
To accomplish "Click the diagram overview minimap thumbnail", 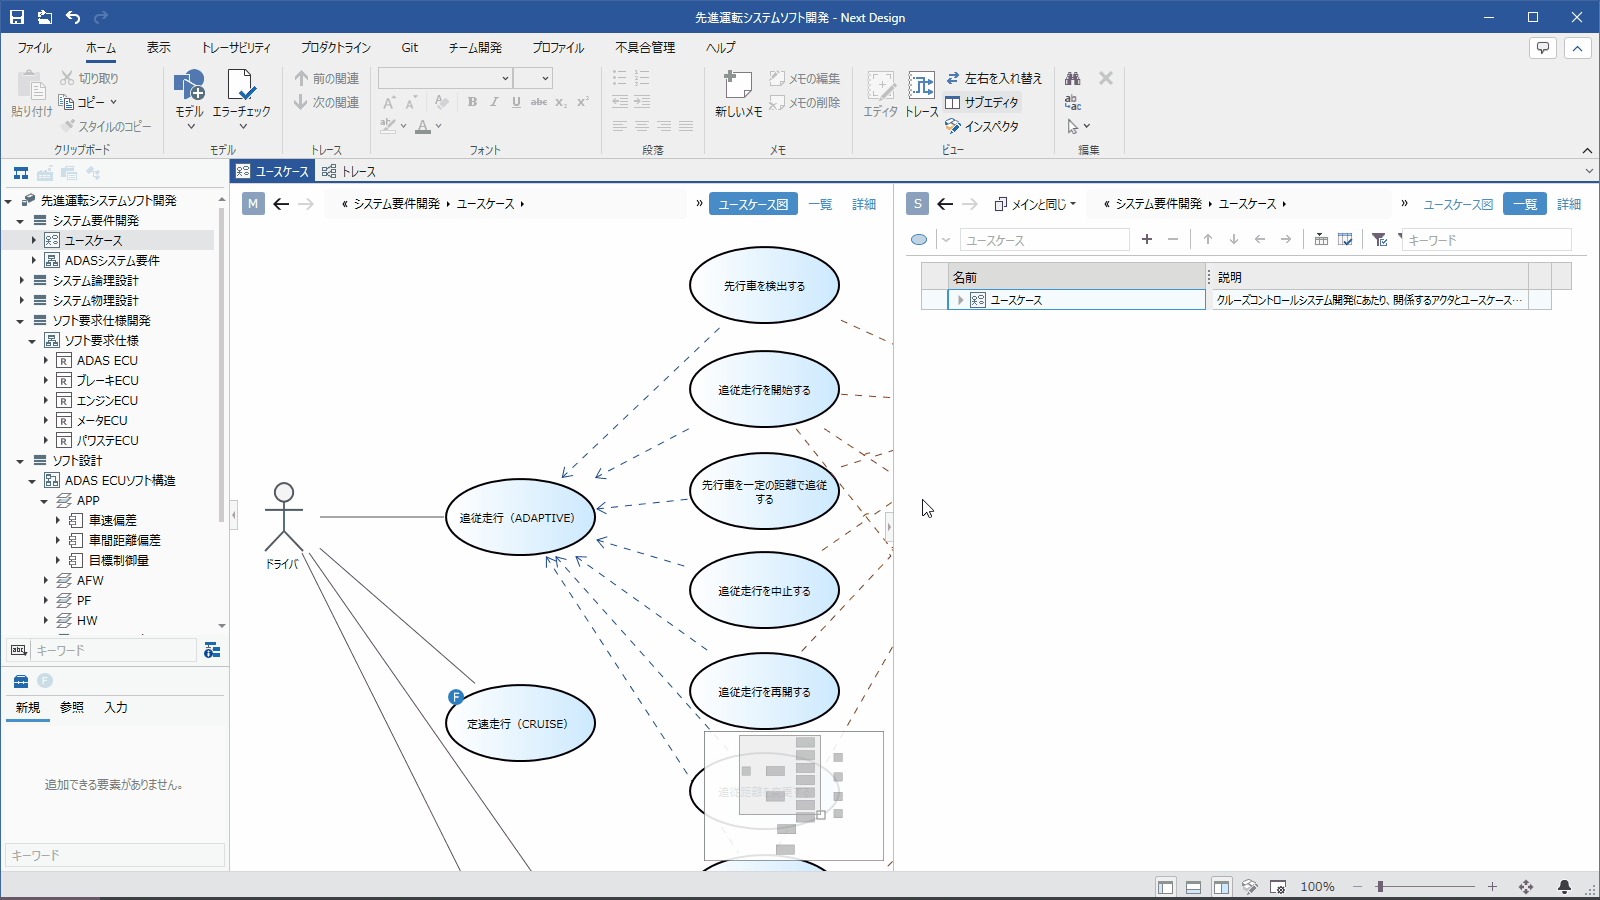I will click(x=794, y=796).
